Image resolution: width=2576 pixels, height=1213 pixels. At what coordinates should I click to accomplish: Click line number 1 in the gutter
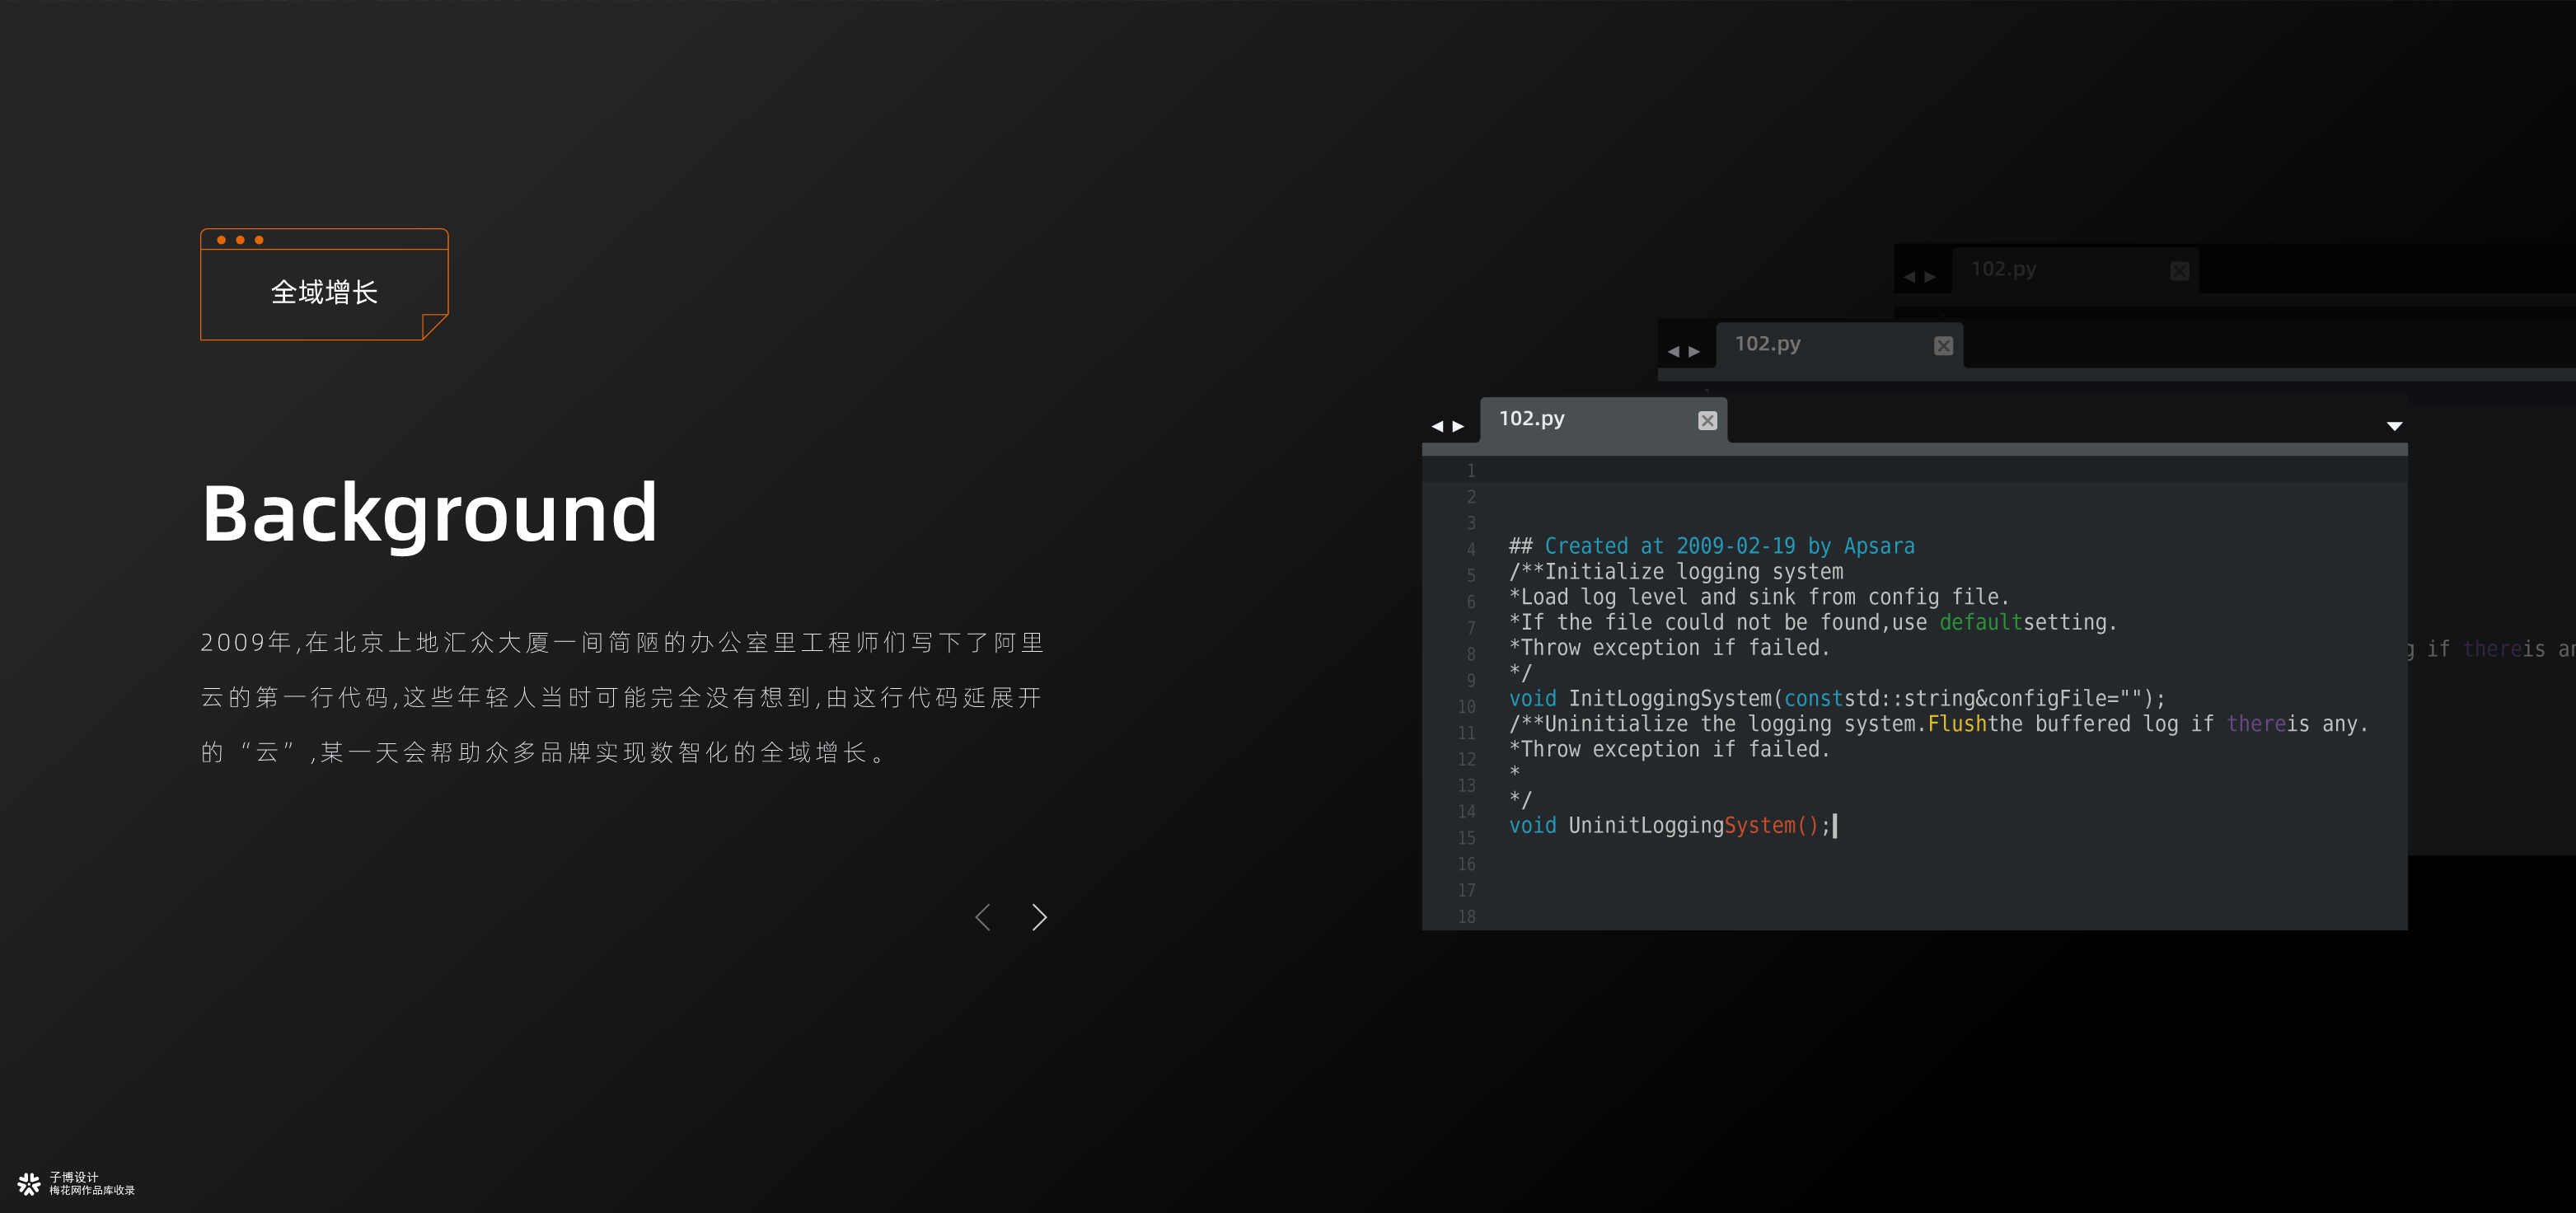click(1471, 471)
